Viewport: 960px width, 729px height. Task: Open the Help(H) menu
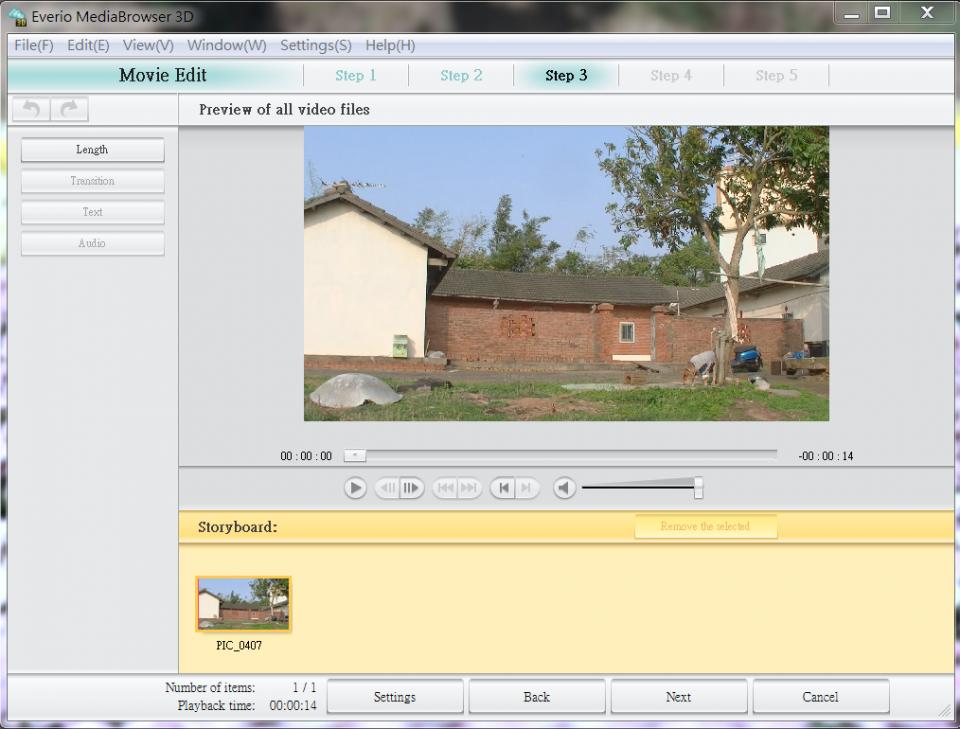tap(390, 45)
